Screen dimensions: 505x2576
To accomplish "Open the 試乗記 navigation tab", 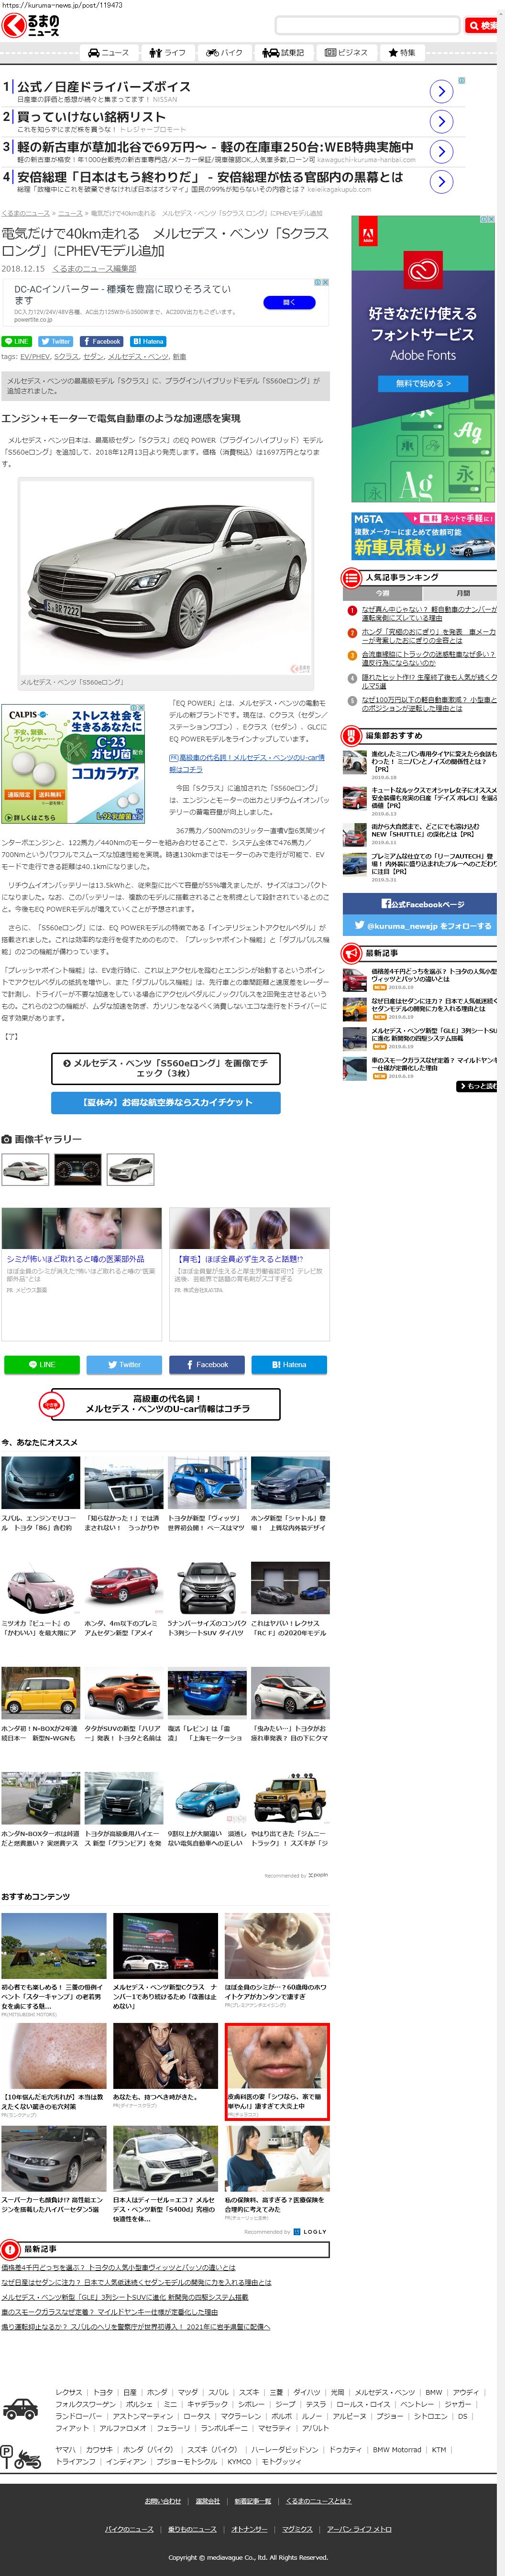I will [283, 53].
